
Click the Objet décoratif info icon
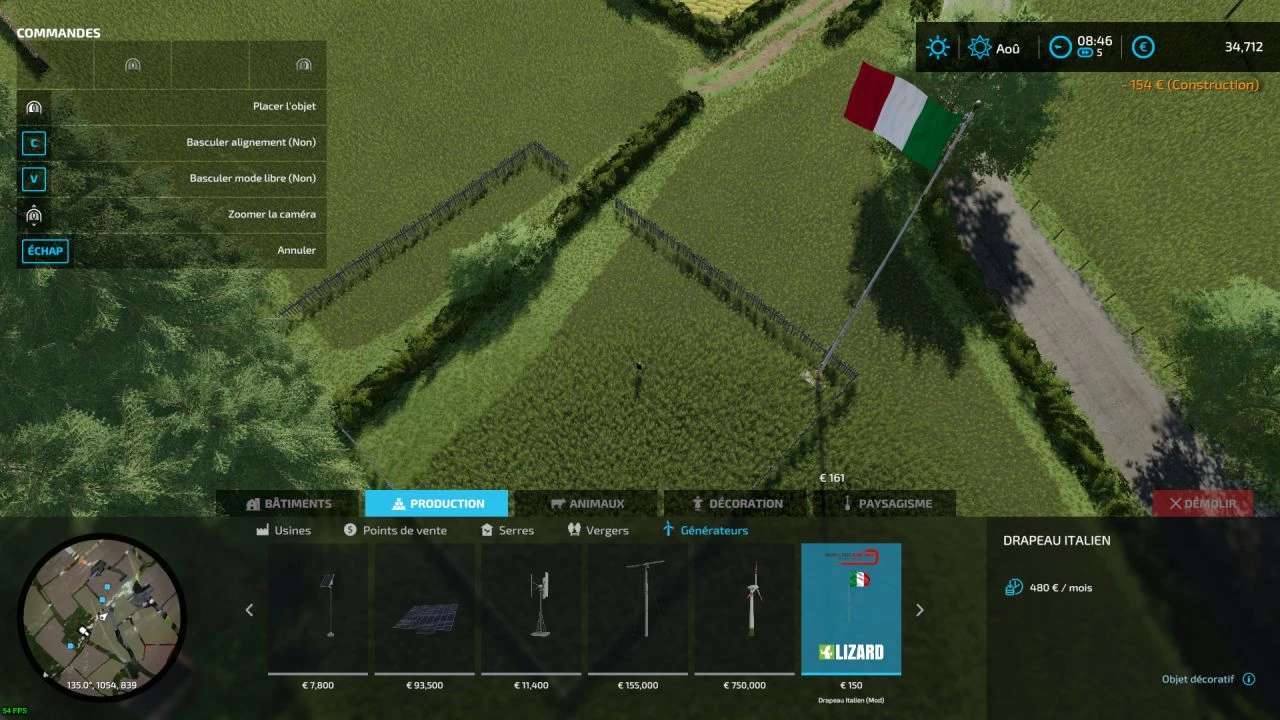coord(1248,679)
